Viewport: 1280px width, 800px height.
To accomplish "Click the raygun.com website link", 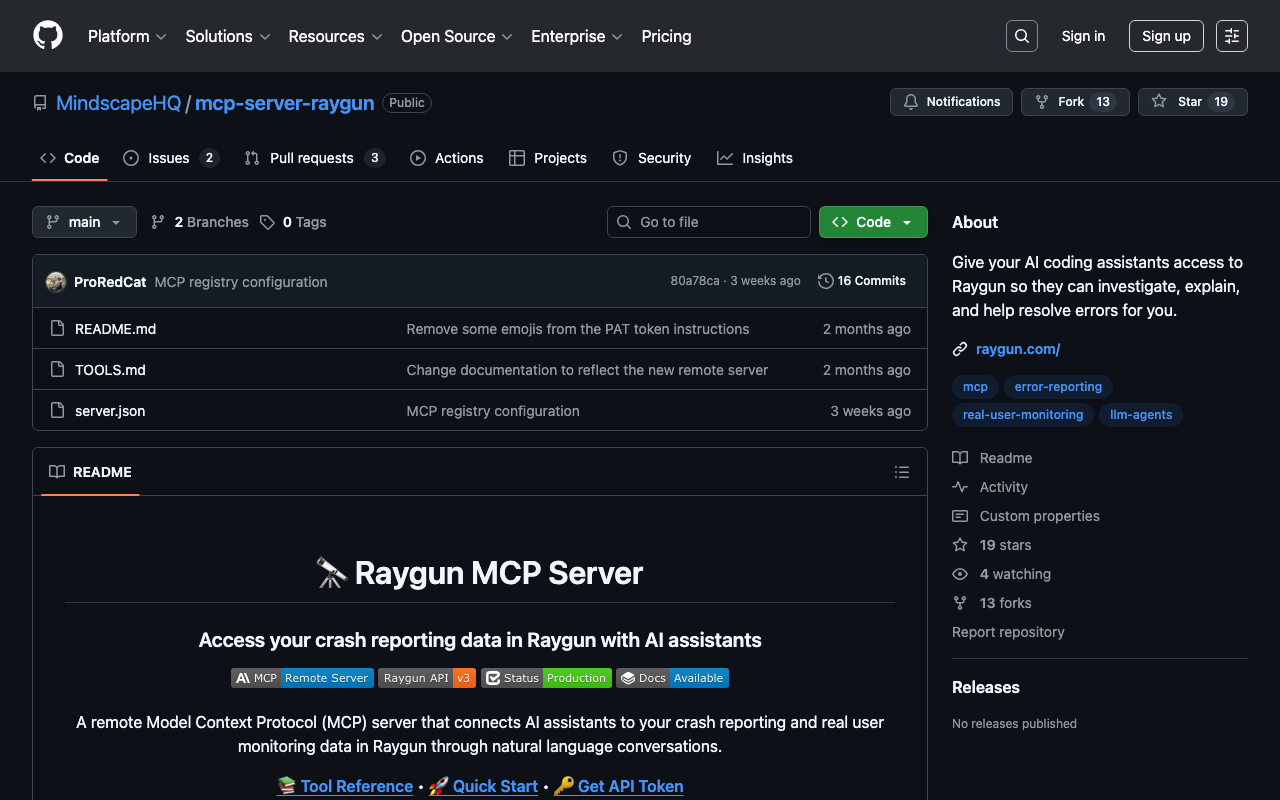I will pos(1017,349).
